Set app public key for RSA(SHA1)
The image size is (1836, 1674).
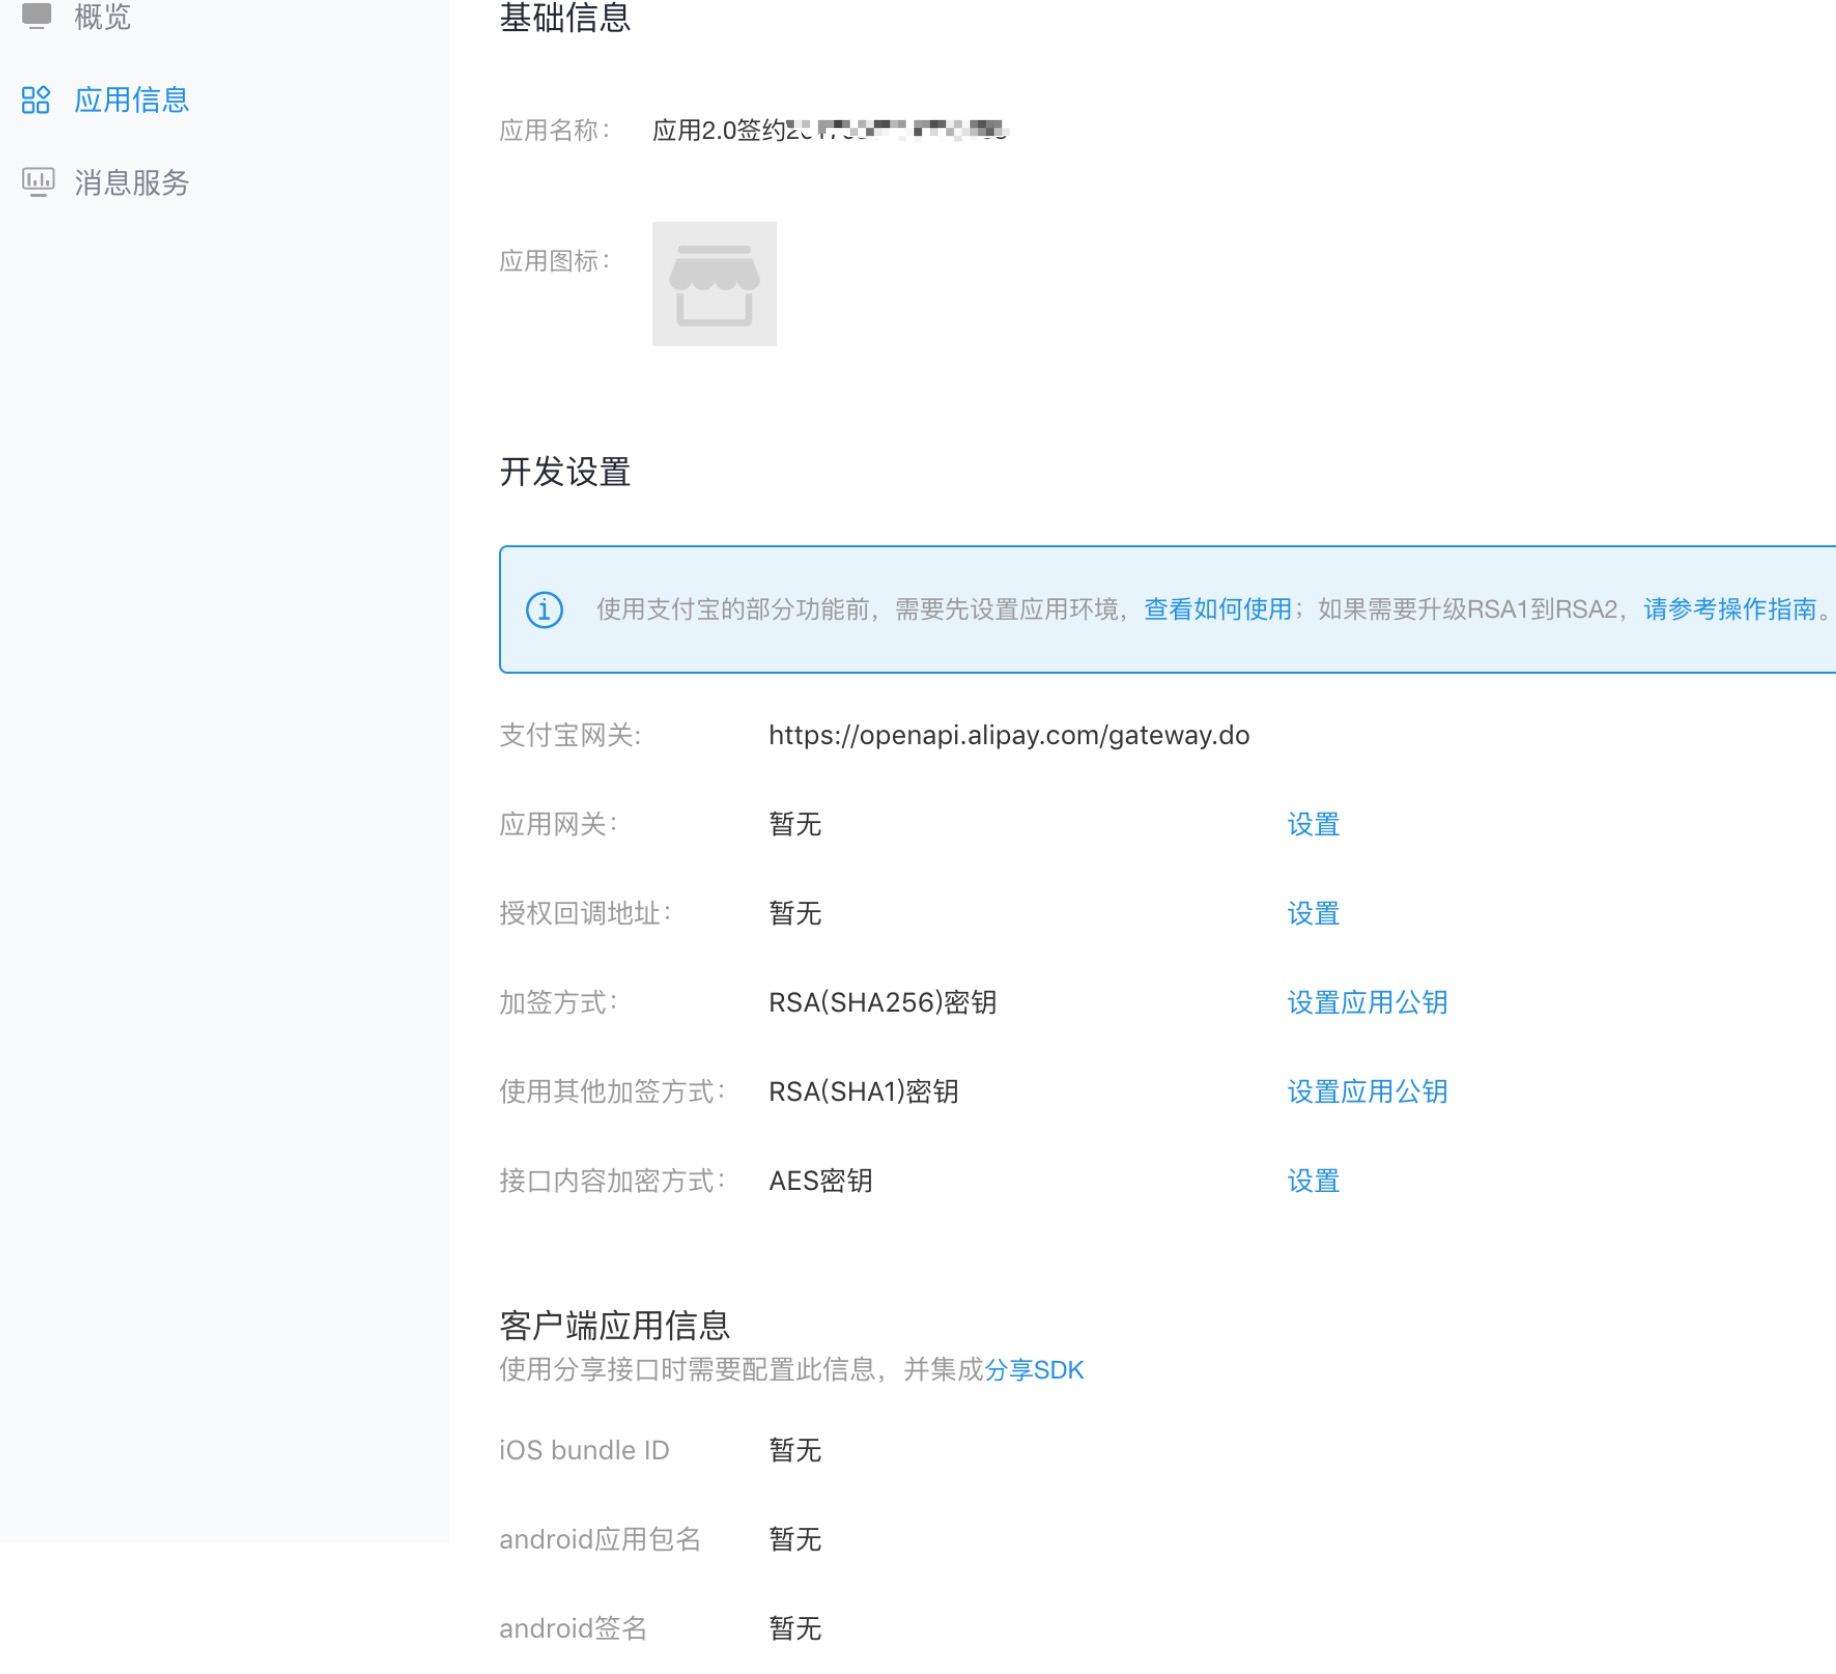[1366, 1091]
